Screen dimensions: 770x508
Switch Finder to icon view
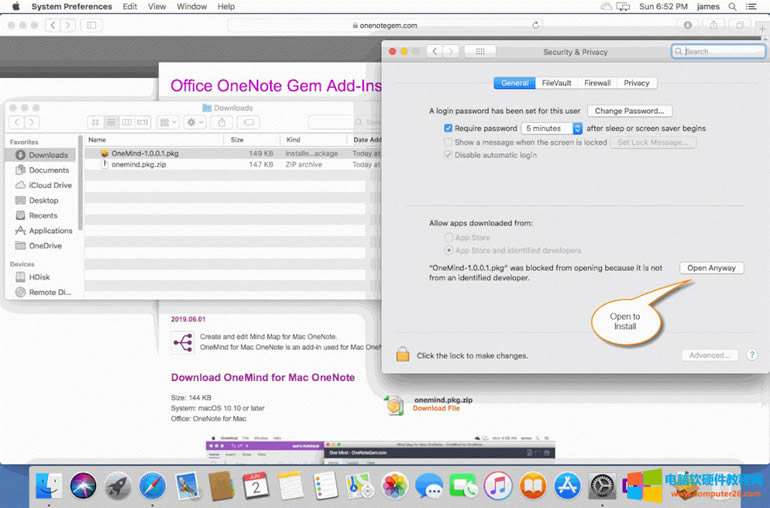[x=96, y=122]
